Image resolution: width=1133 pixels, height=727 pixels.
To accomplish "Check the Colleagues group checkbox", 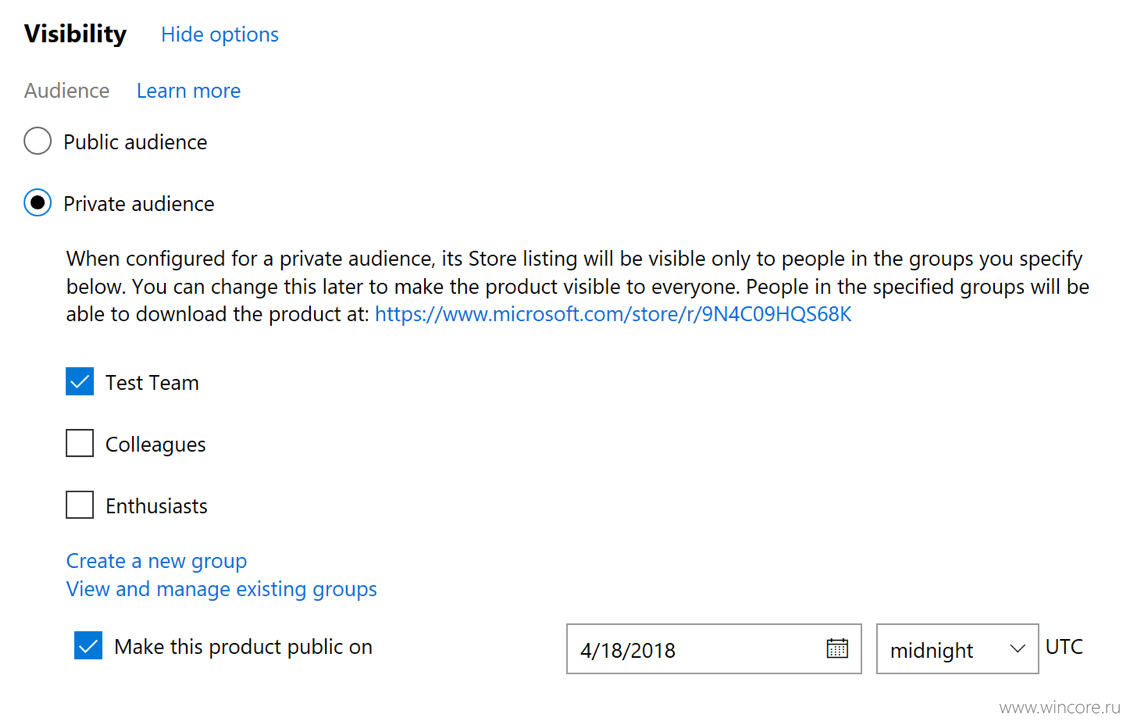I will click(x=79, y=443).
